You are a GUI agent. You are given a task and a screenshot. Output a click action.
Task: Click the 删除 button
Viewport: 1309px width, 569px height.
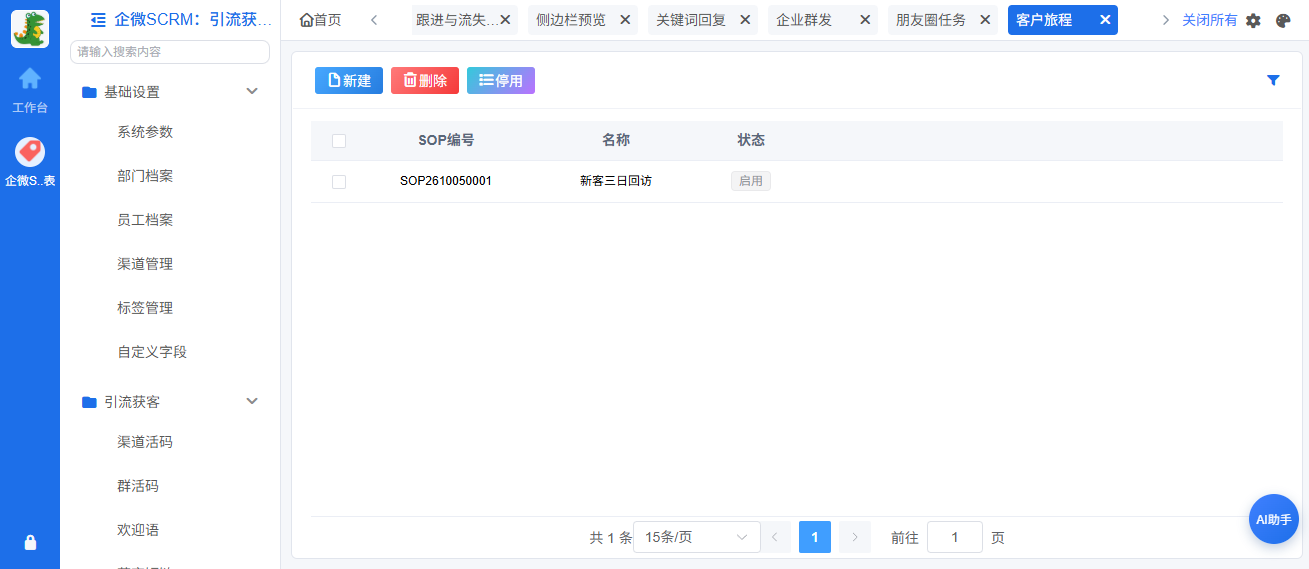[425, 81]
